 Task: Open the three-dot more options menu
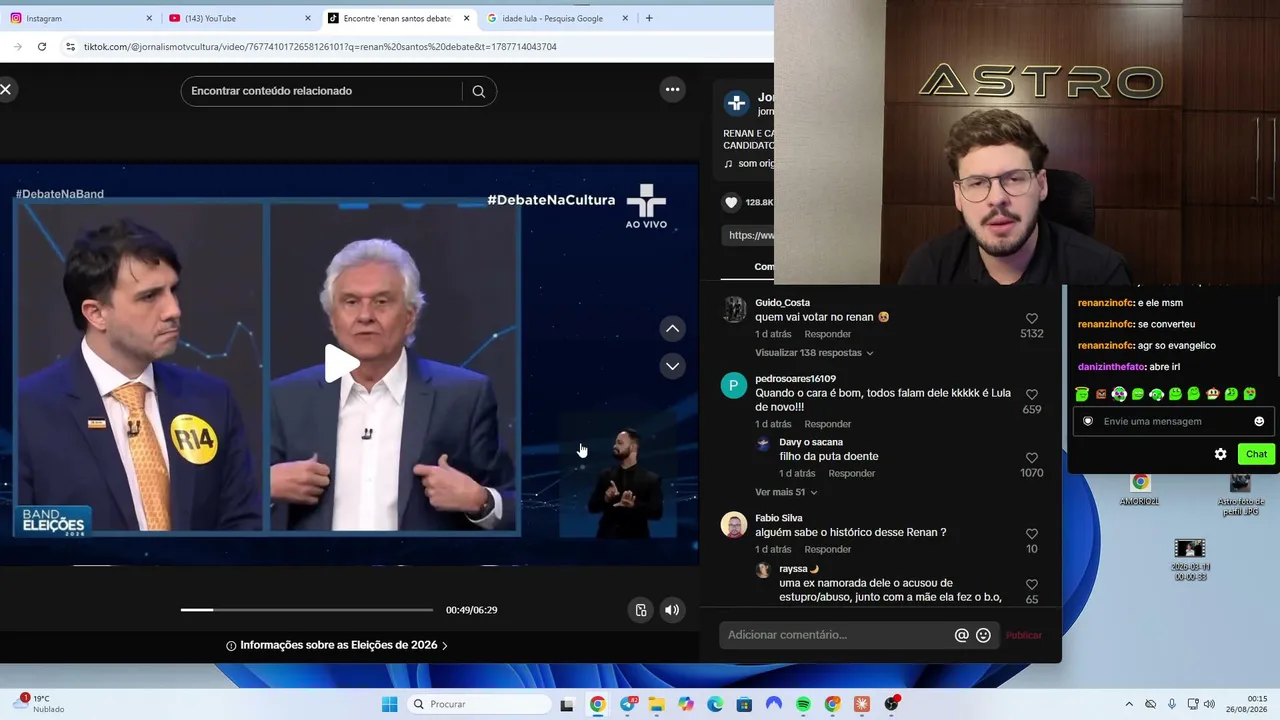click(673, 90)
